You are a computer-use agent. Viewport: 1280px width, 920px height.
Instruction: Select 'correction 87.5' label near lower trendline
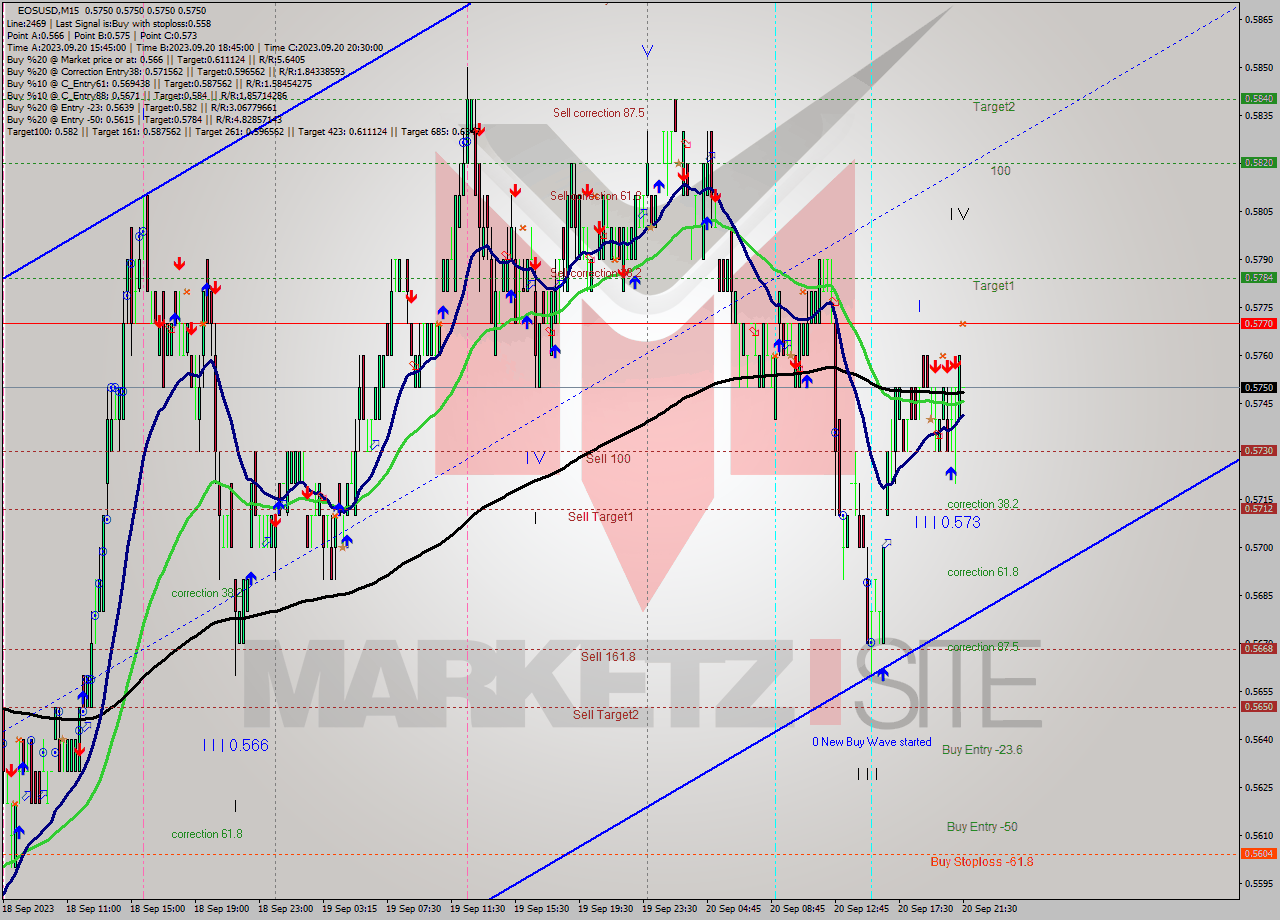pos(983,647)
